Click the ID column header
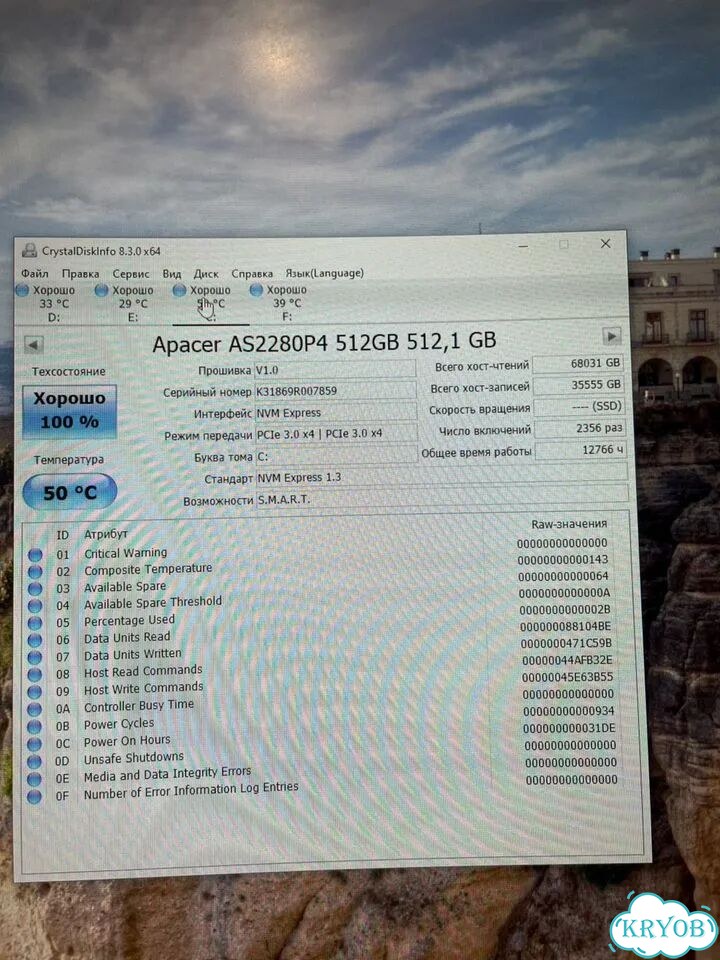The image size is (720, 960). click(x=62, y=535)
